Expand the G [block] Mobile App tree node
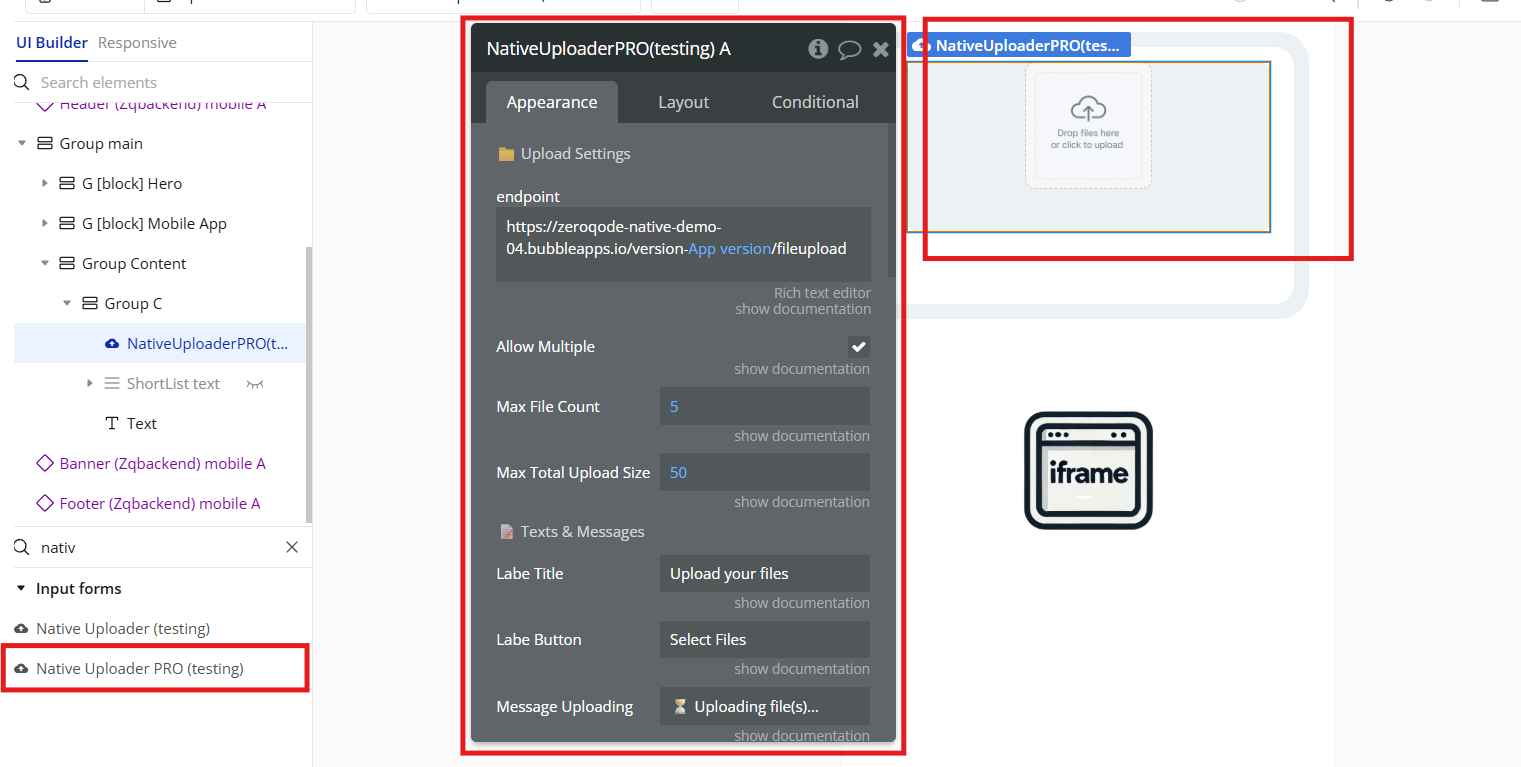The height and width of the screenshot is (767, 1521). tap(45, 223)
